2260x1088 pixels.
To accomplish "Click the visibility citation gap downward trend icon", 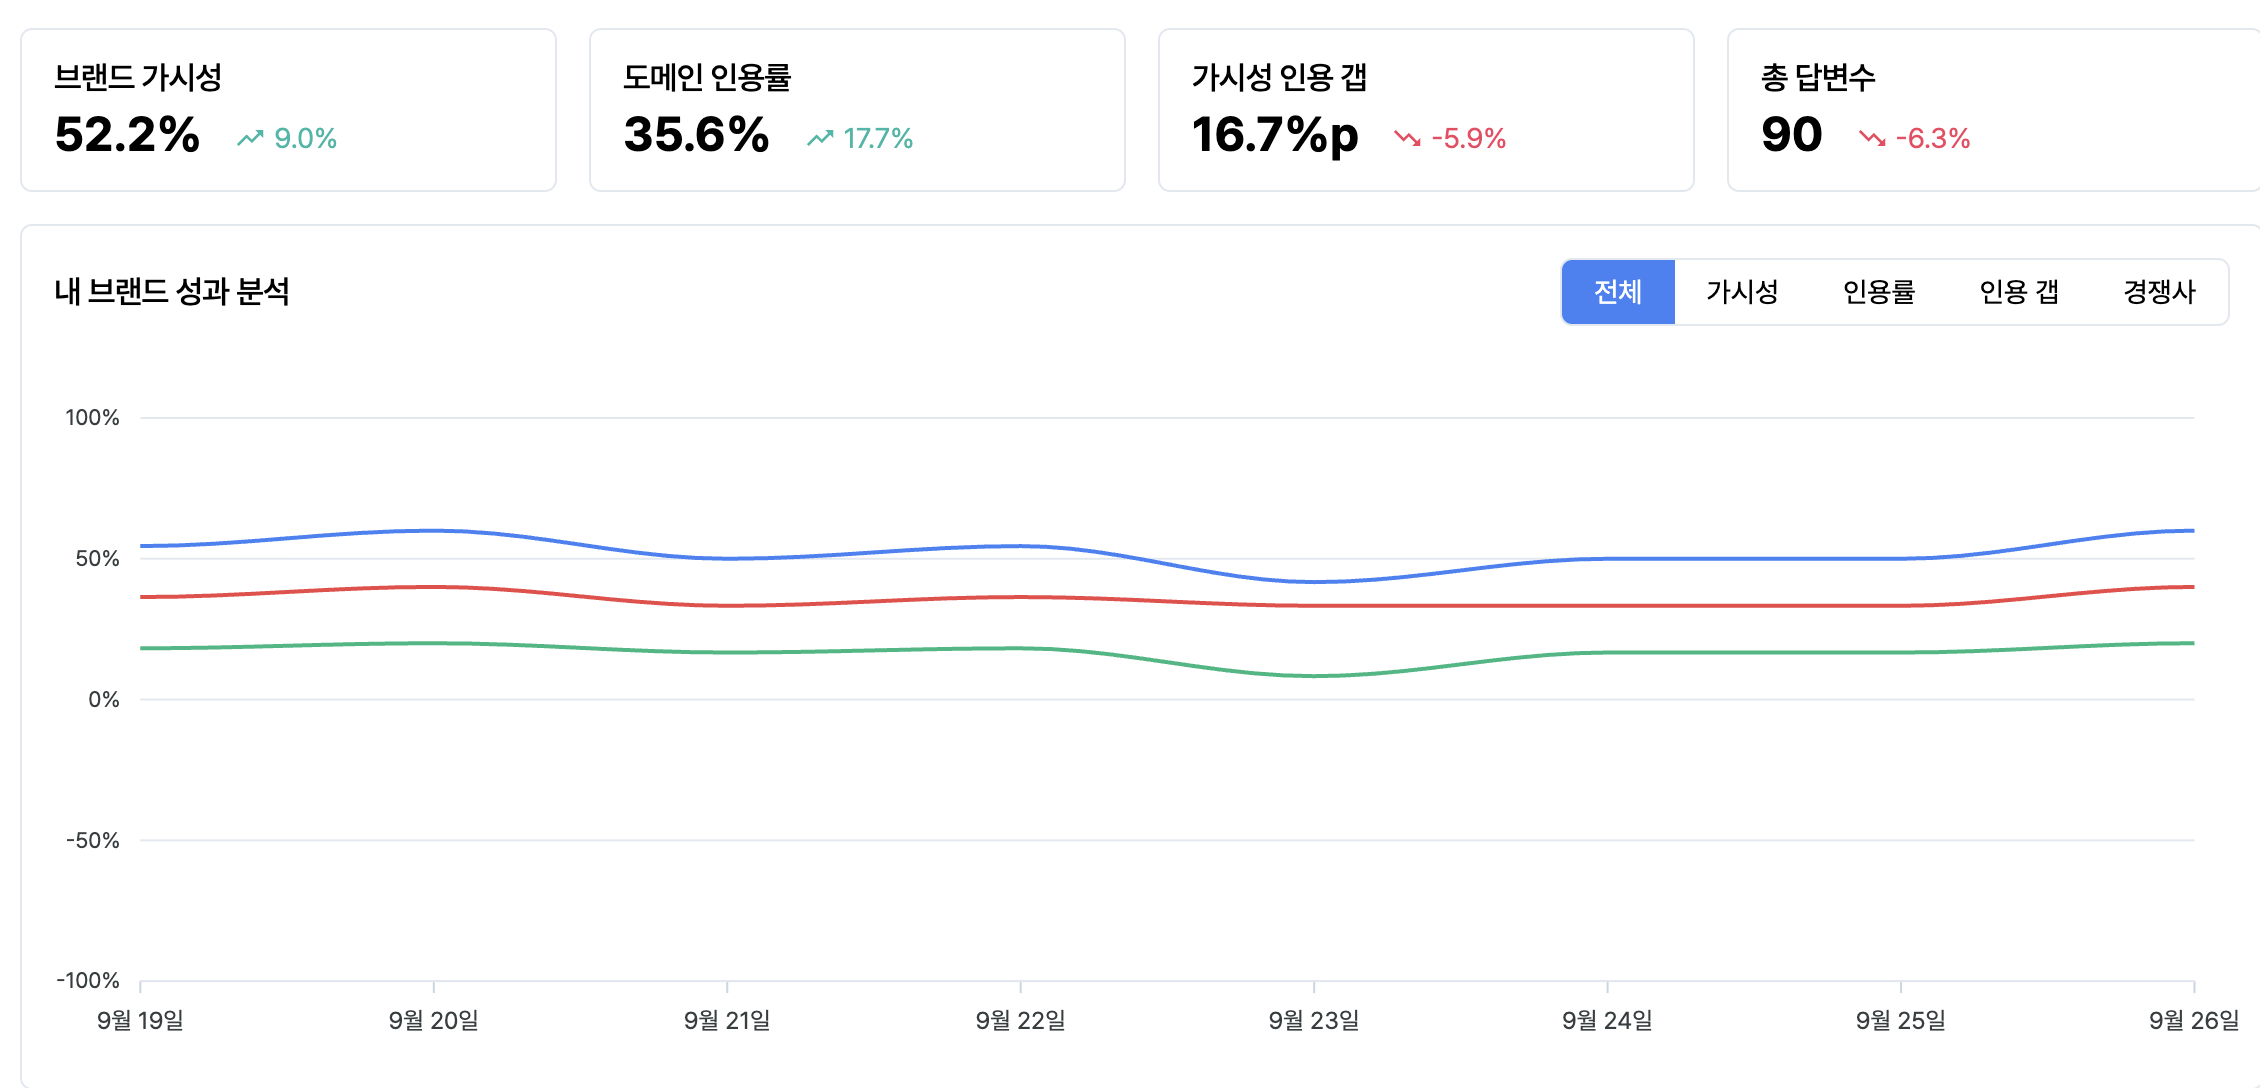I will (1407, 138).
